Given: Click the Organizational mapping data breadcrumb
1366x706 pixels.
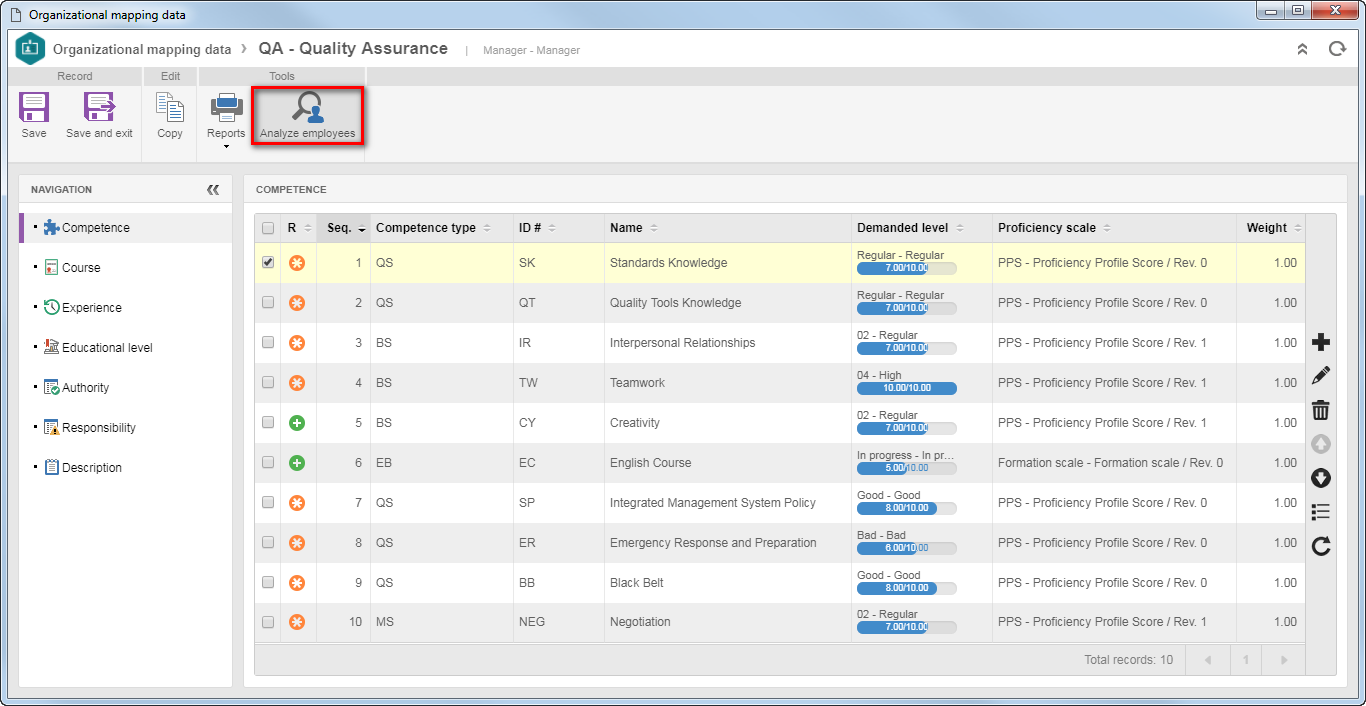Looking at the screenshot, I should tap(142, 49).
